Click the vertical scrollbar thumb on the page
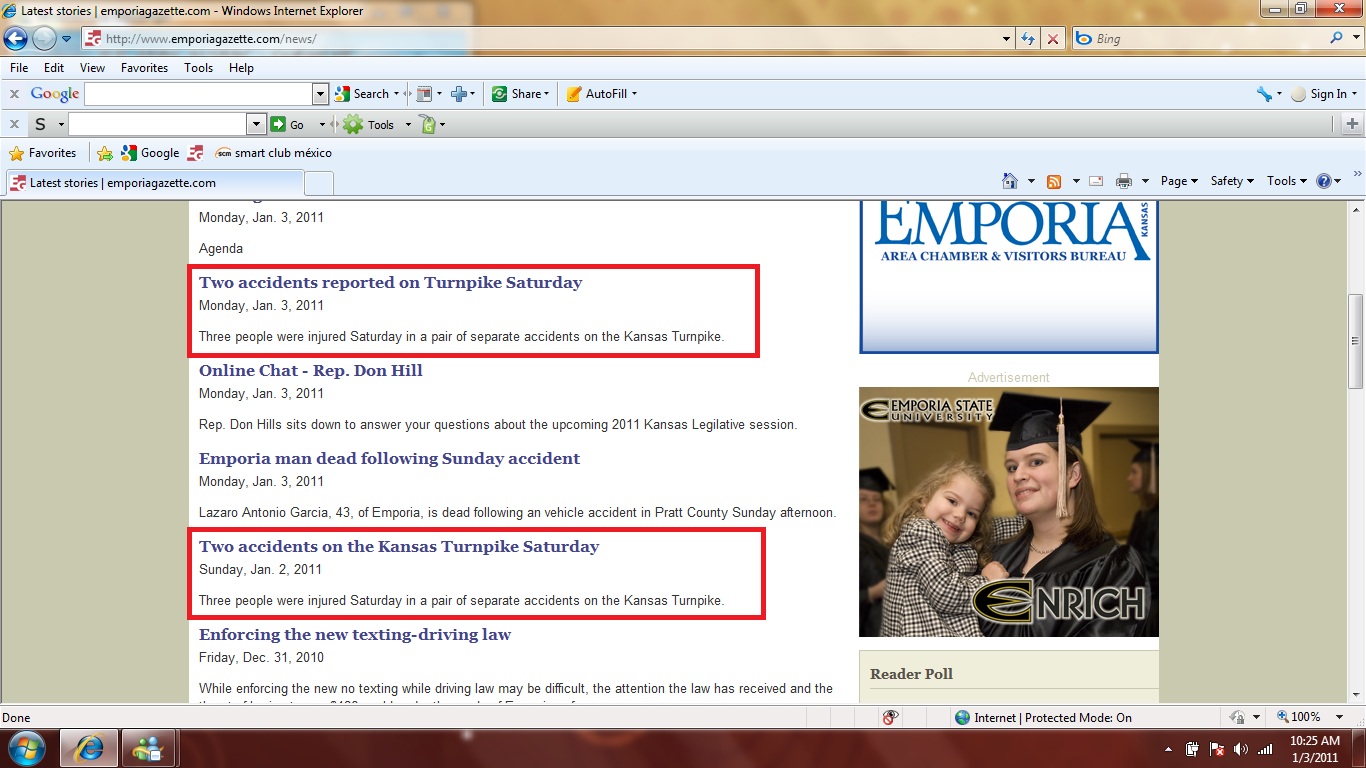The image size is (1366, 768). 1356,341
